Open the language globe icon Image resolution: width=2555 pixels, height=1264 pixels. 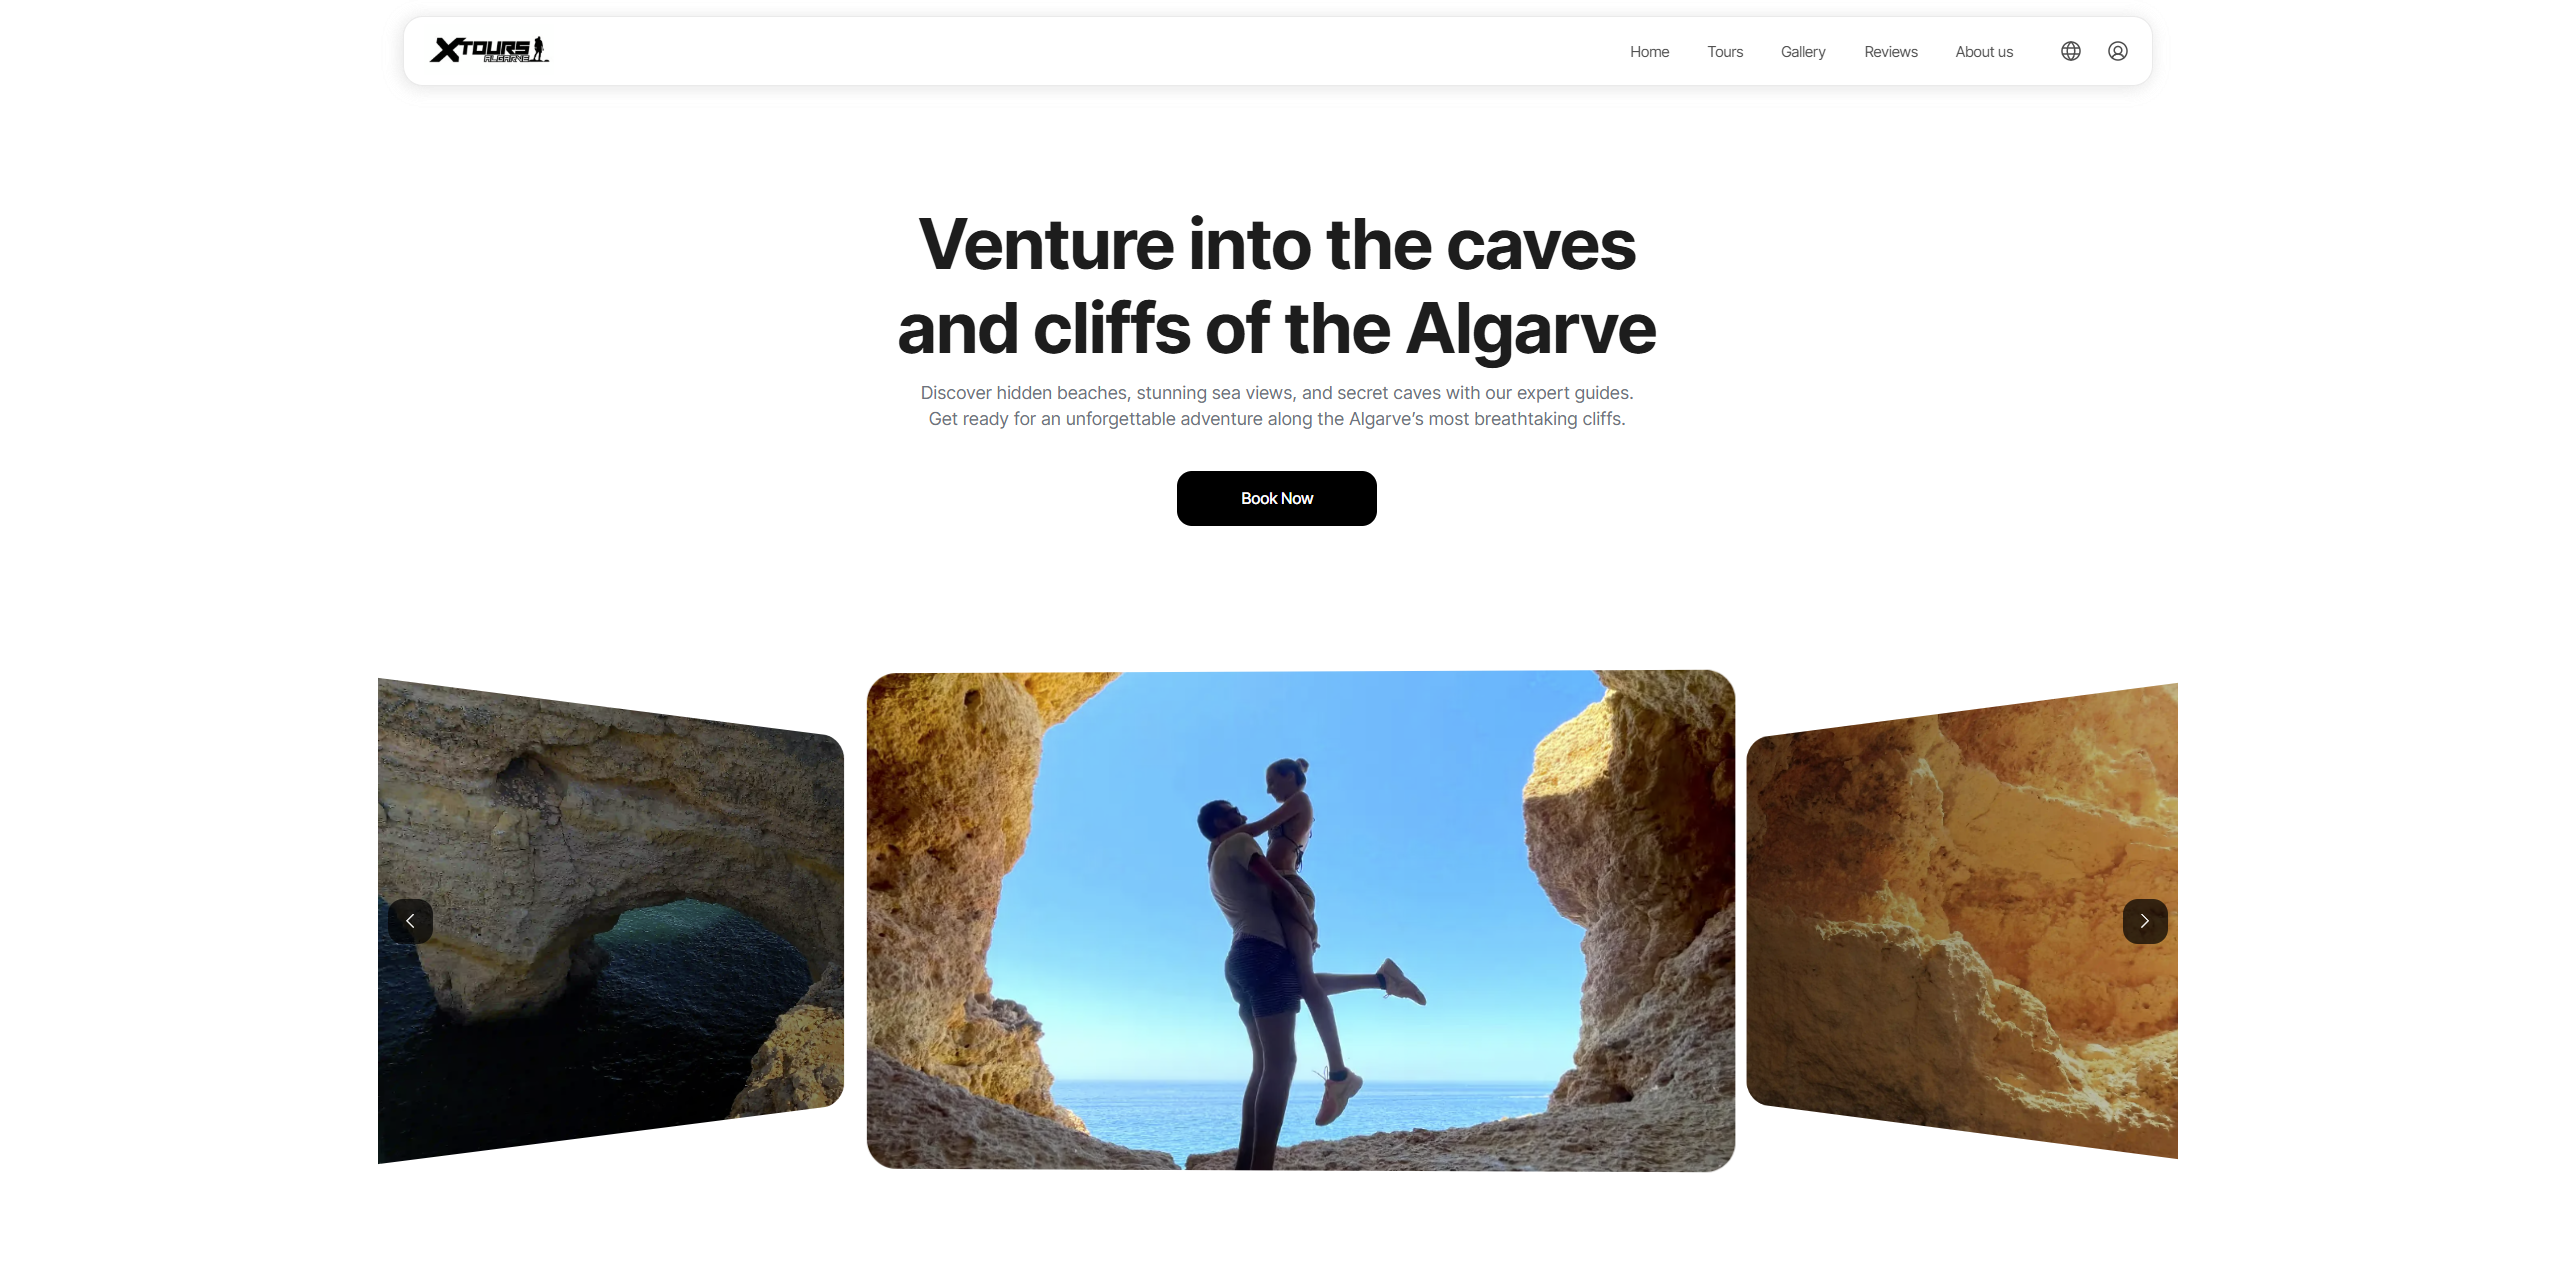click(x=2070, y=51)
